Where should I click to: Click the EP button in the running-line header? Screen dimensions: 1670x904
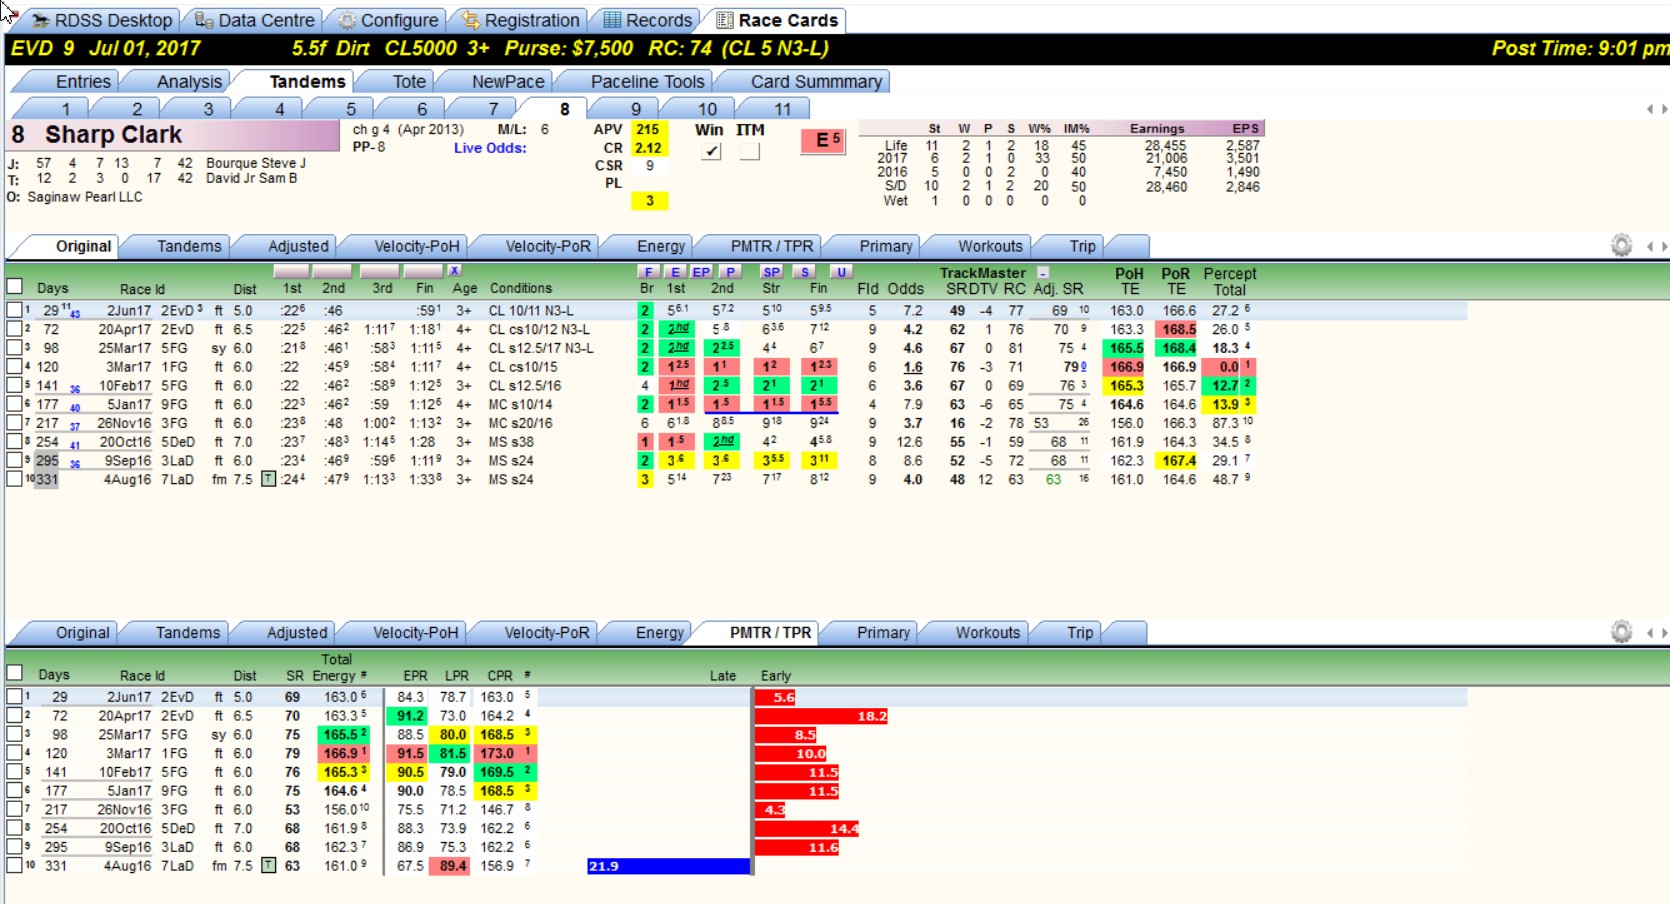[701, 272]
